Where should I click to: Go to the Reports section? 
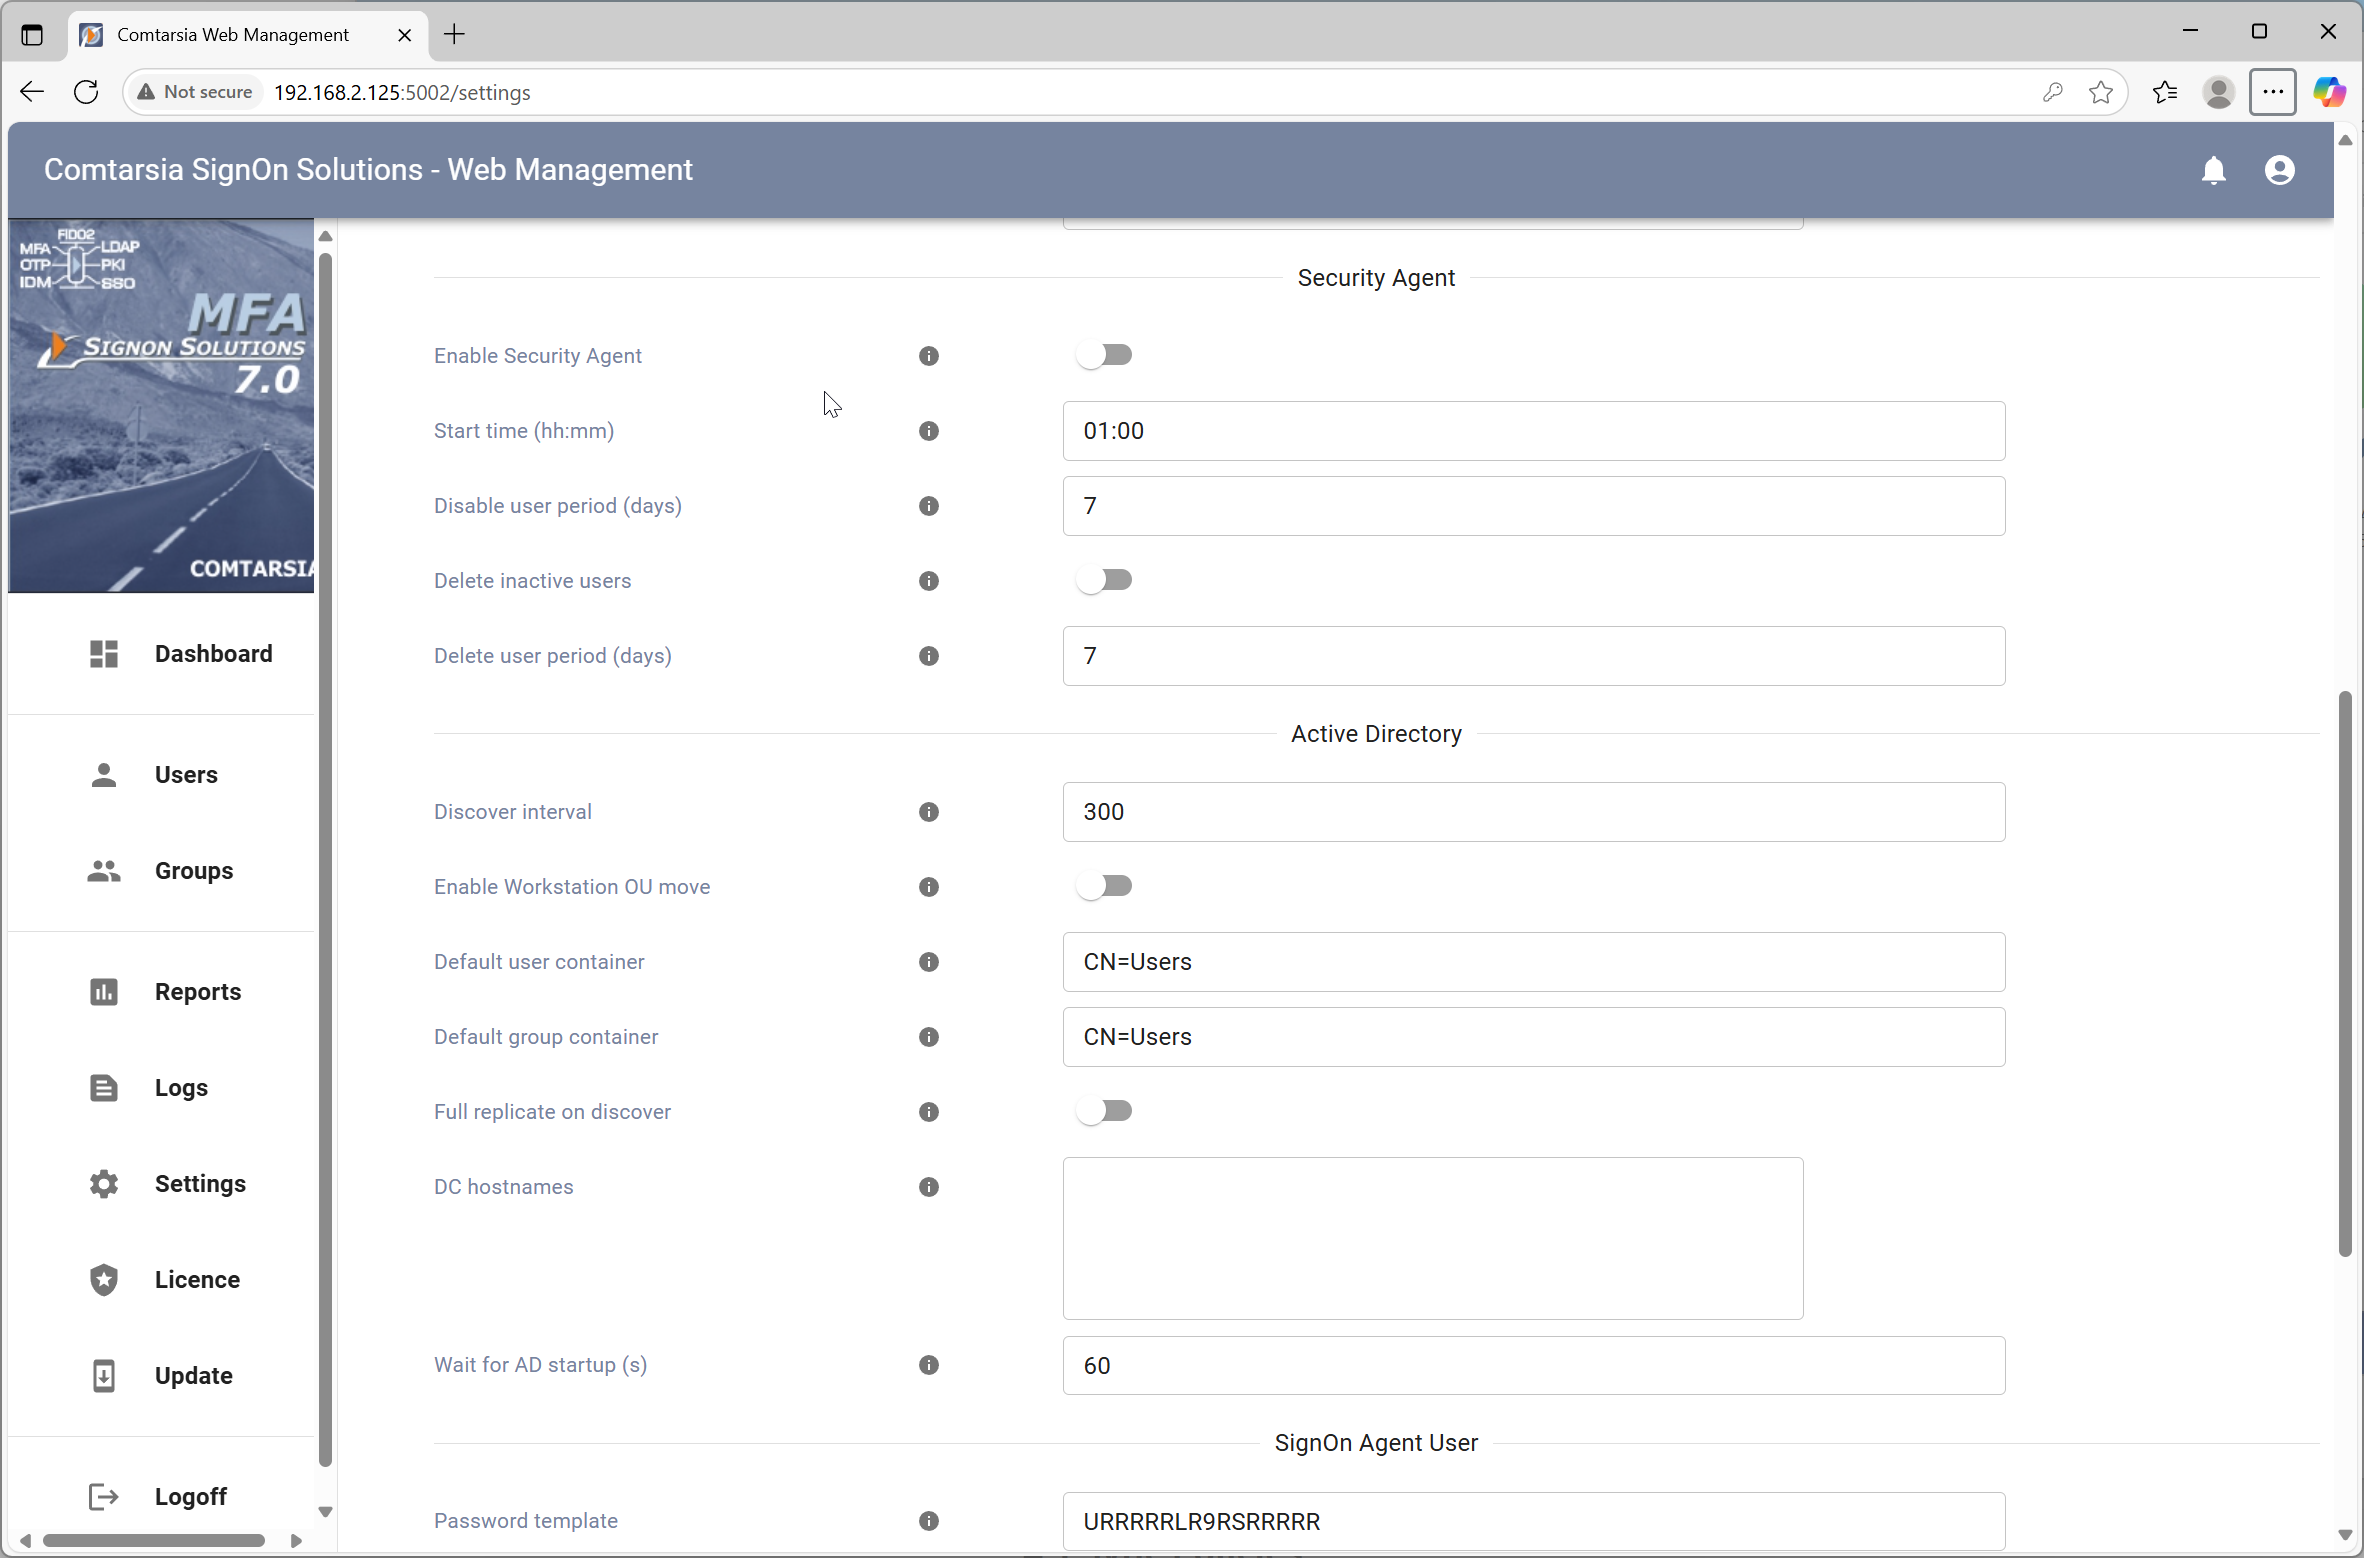pyautogui.click(x=197, y=992)
